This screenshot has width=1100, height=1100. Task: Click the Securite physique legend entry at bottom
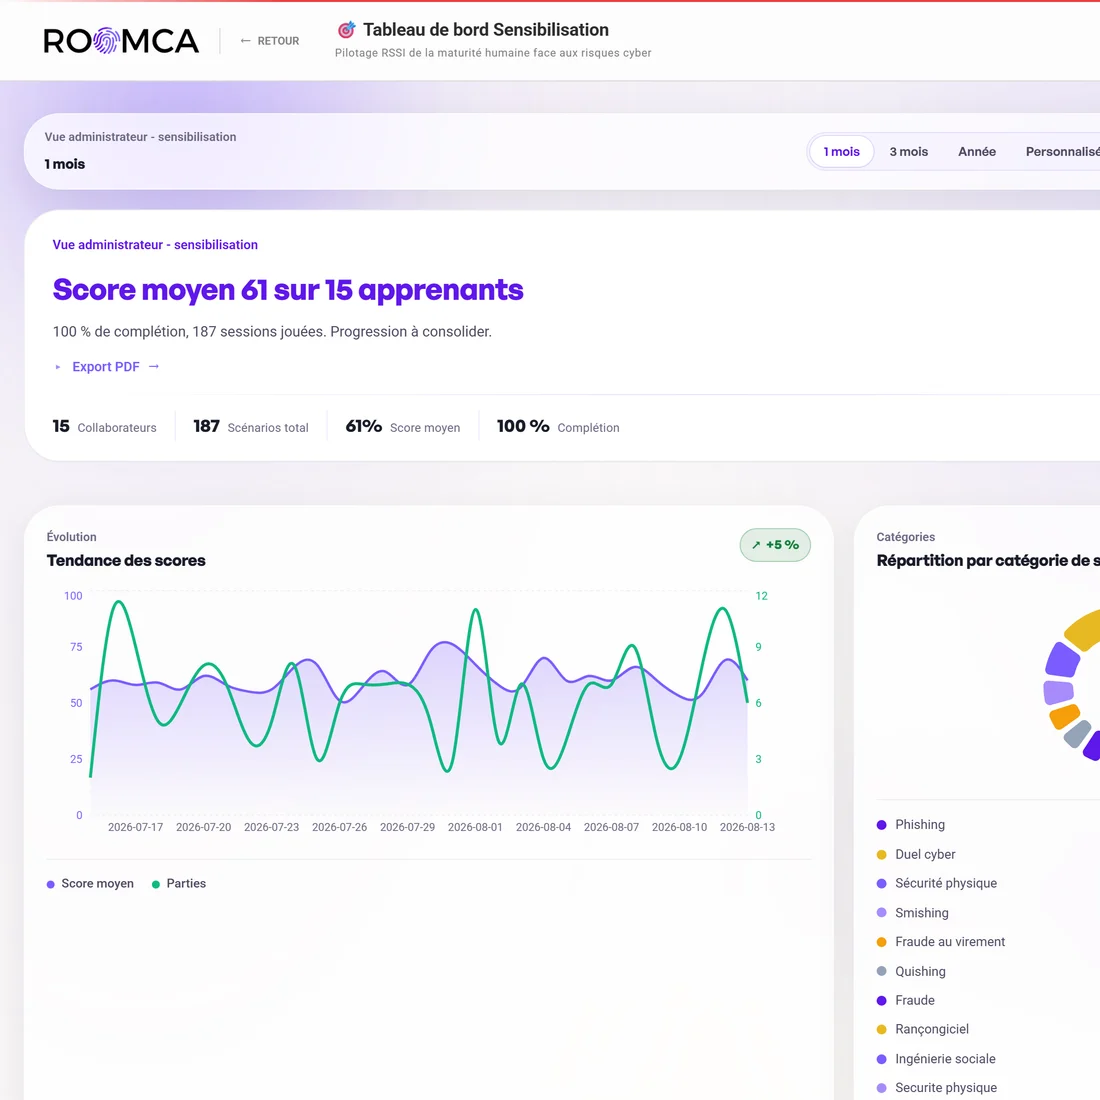937,1087
